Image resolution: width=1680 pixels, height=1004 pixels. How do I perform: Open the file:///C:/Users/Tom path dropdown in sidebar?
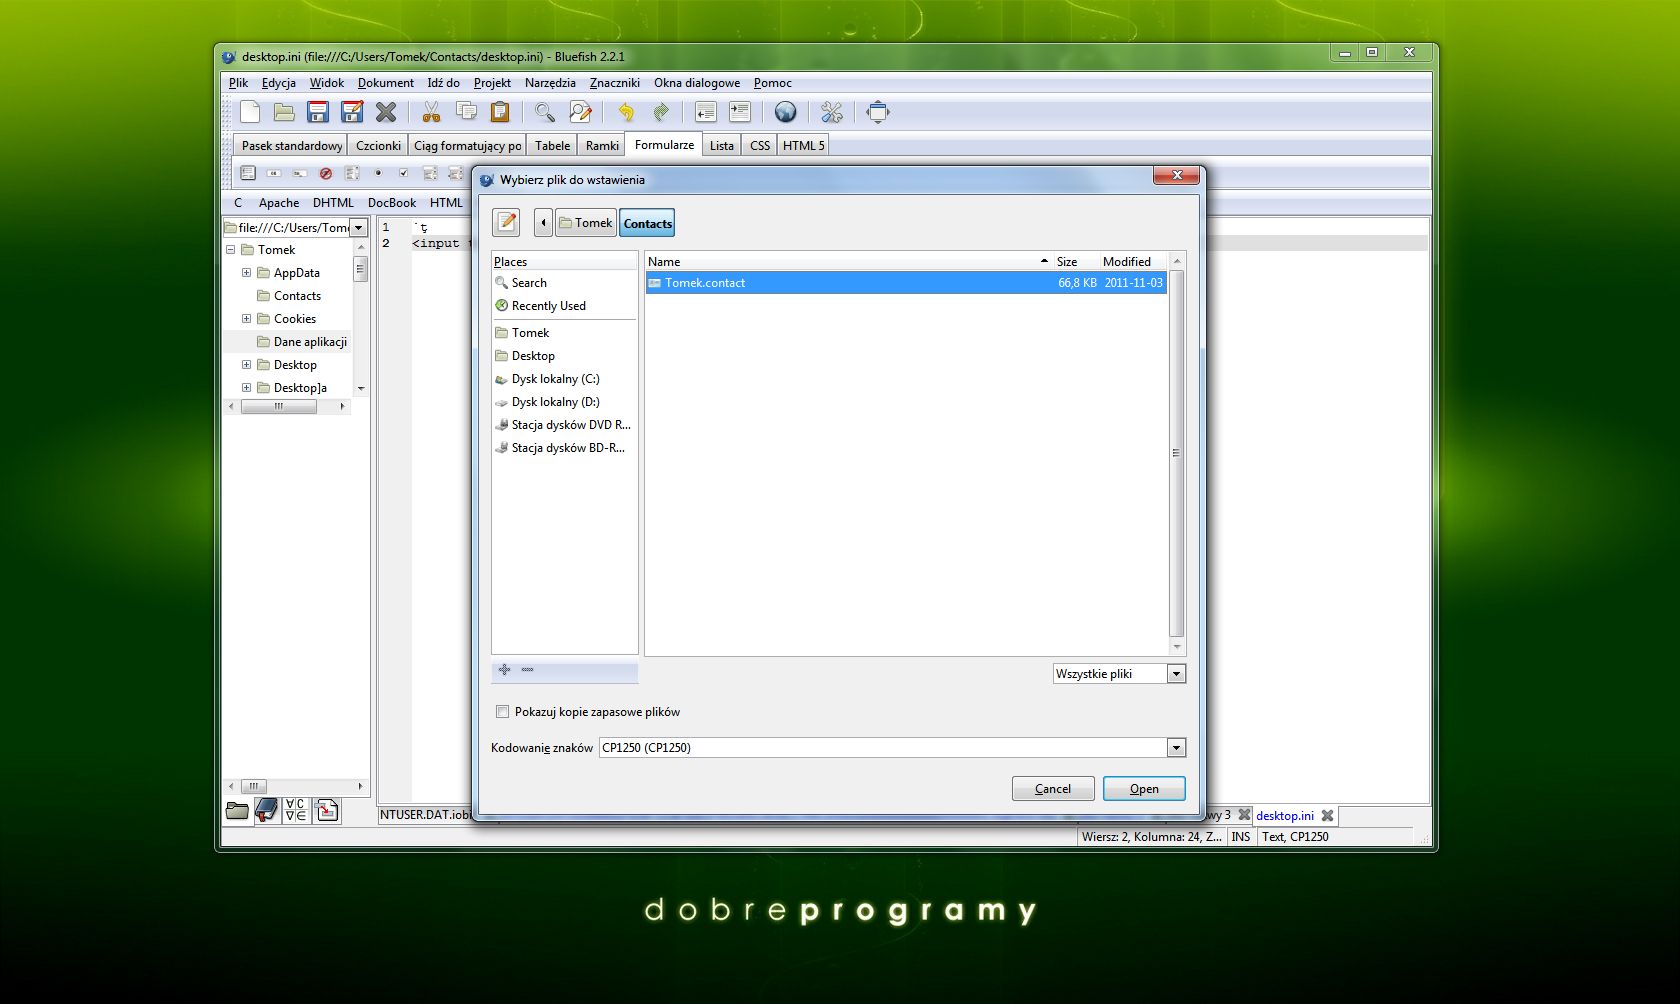359,228
